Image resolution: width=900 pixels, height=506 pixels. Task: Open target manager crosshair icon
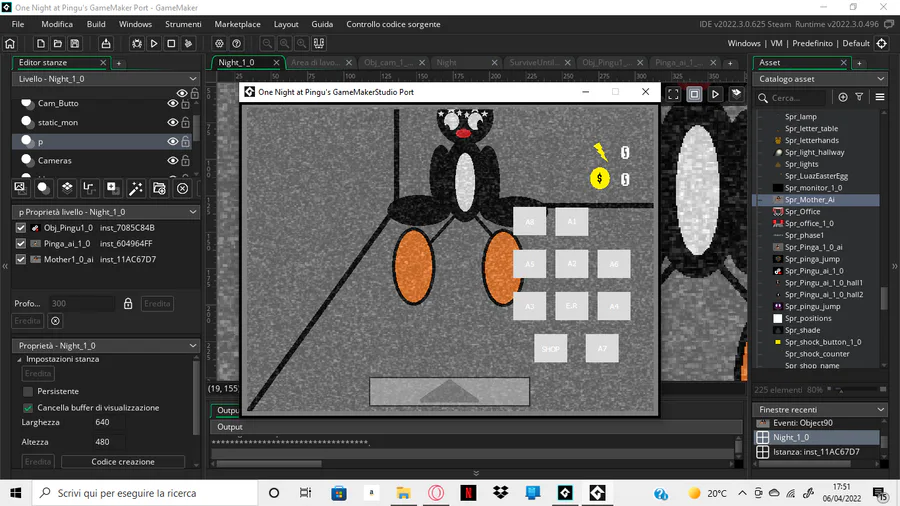coord(882,44)
